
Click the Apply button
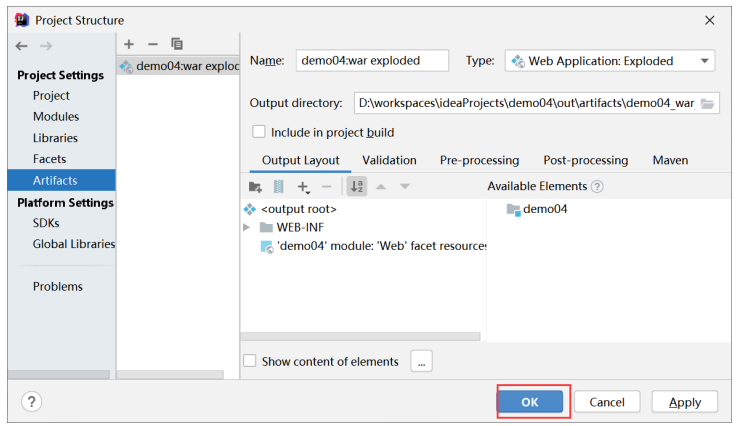(685, 402)
